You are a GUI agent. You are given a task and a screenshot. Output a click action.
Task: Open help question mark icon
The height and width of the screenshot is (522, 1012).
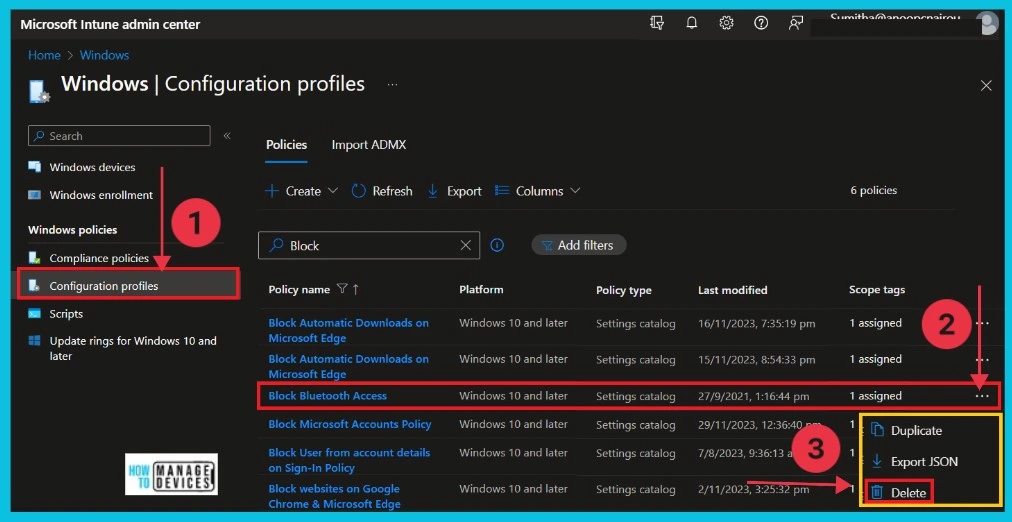pyautogui.click(x=761, y=24)
